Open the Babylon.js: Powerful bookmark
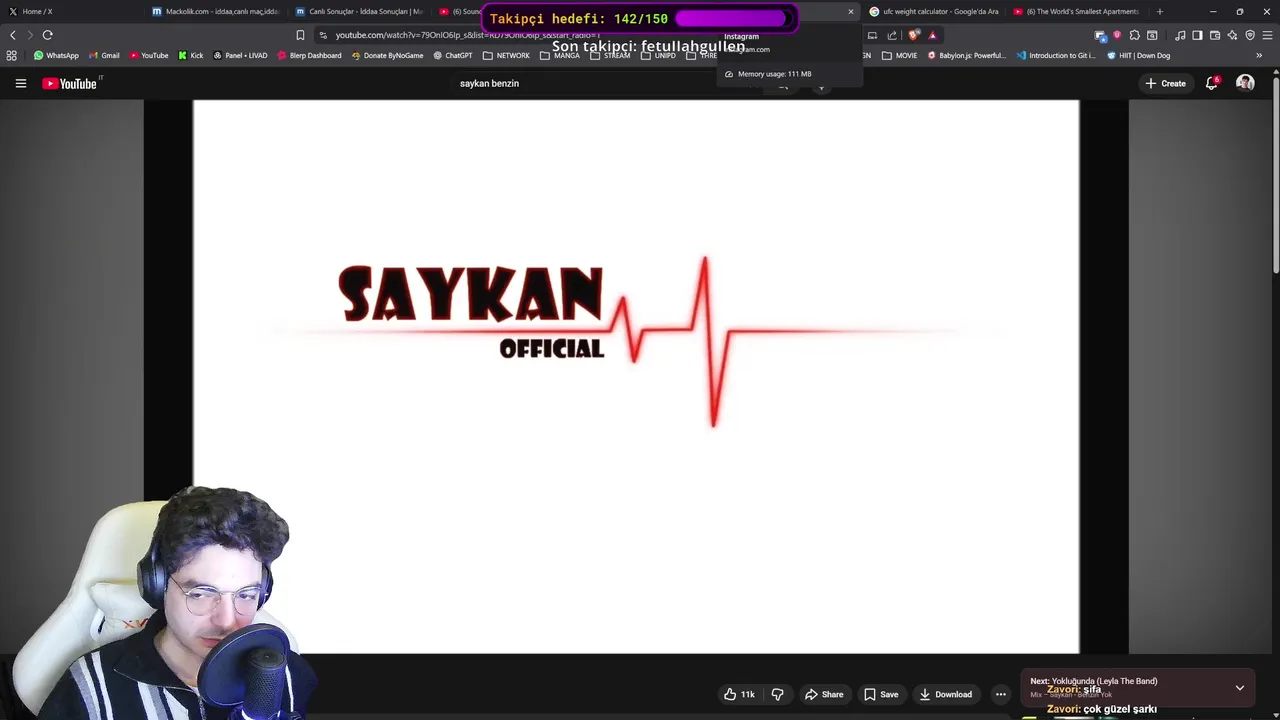The image size is (1280, 720). 966,55
